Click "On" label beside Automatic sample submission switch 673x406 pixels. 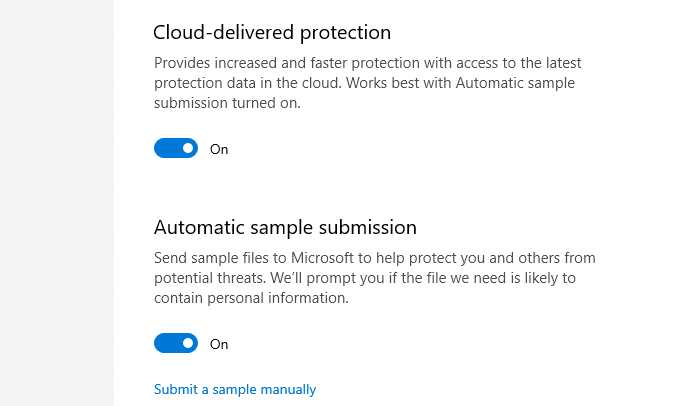tap(219, 344)
